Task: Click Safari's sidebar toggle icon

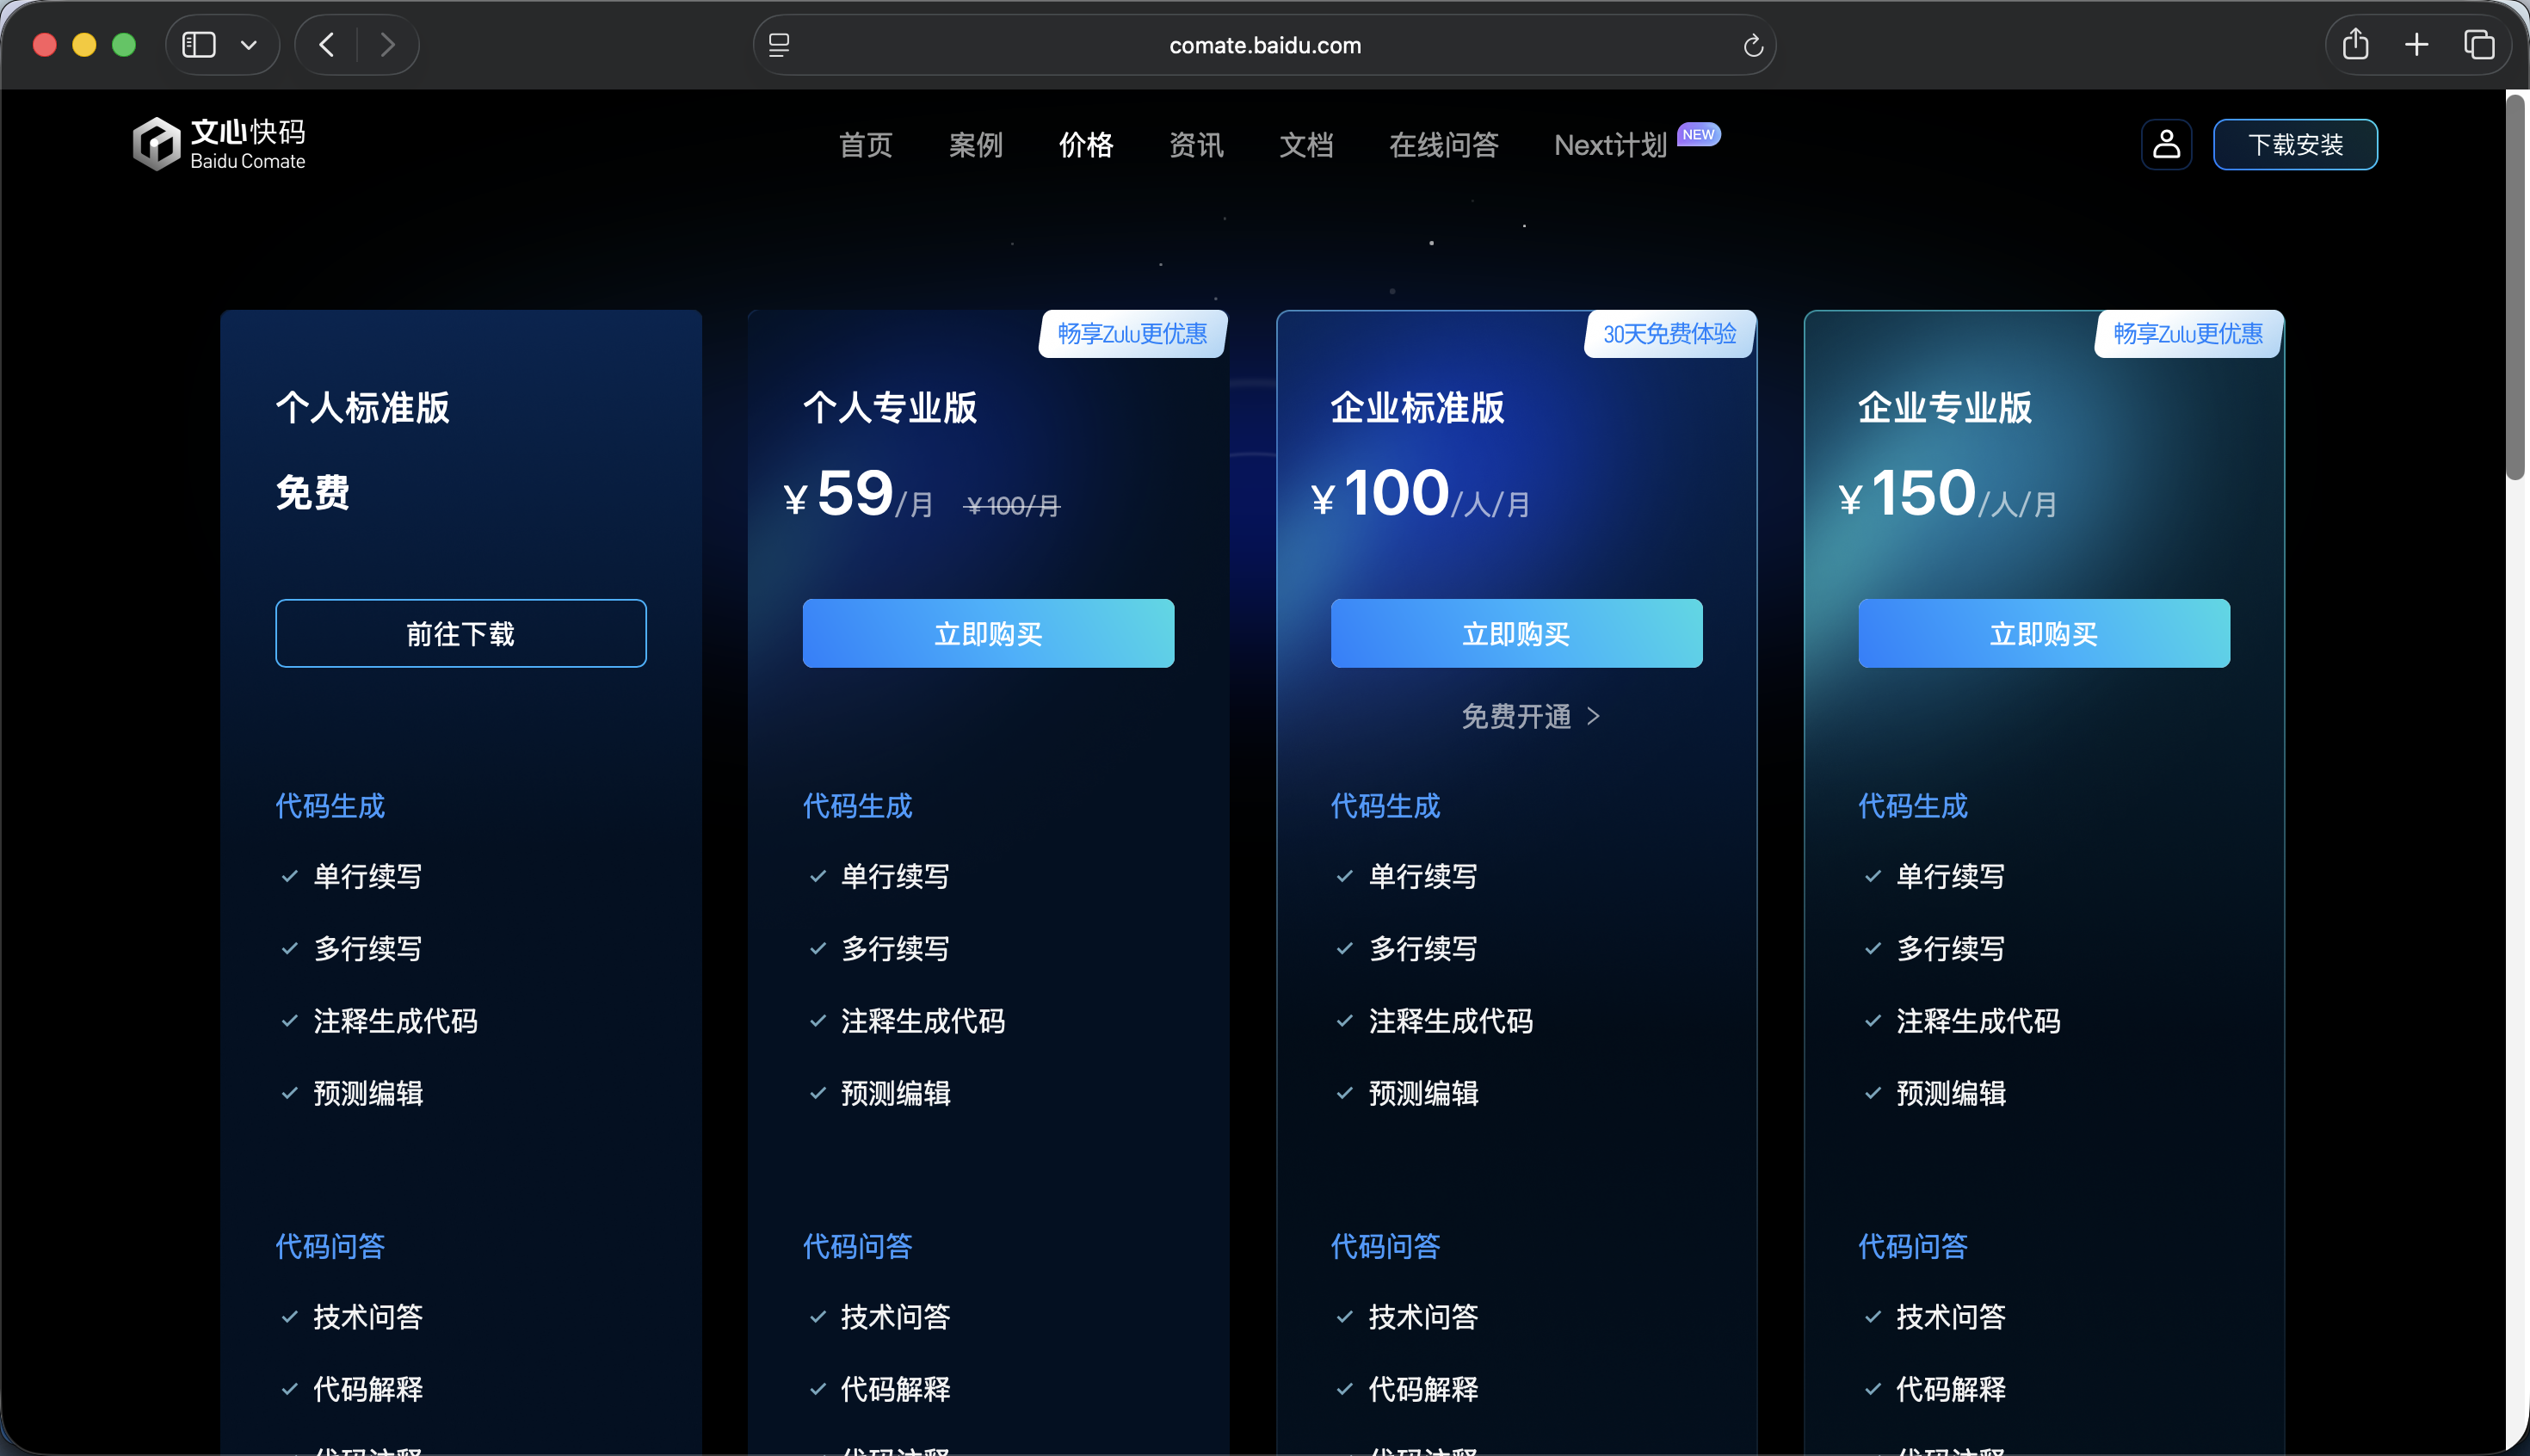Action: 199,45
